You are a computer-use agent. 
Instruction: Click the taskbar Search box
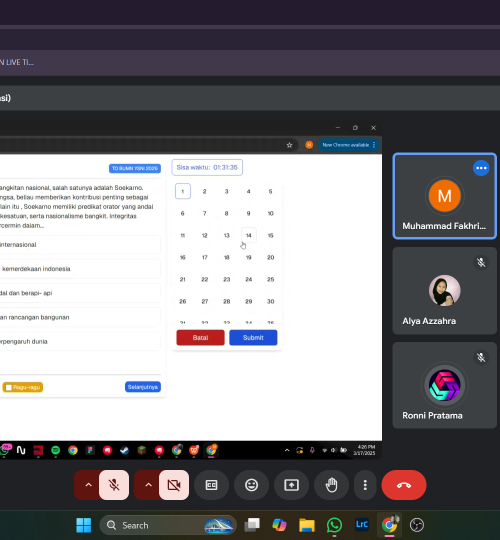168,525
